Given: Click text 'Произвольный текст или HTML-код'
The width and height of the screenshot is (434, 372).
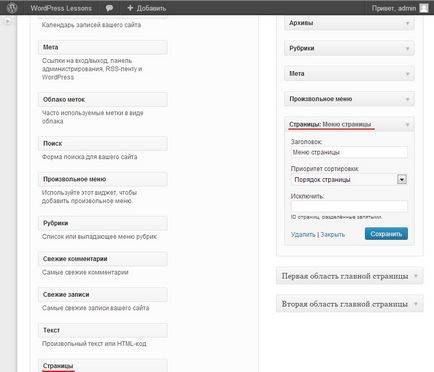Looking at the screenshot, I should click(94, 344).
